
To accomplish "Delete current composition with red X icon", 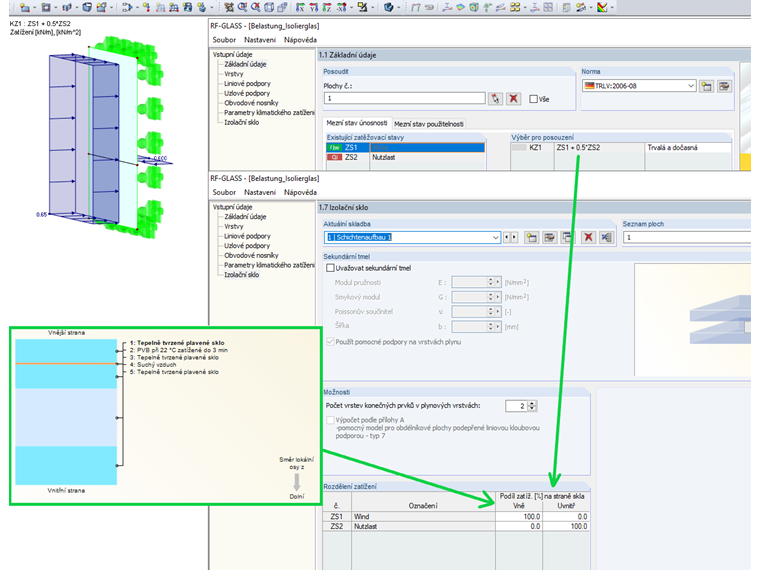I will coord(588,238).
